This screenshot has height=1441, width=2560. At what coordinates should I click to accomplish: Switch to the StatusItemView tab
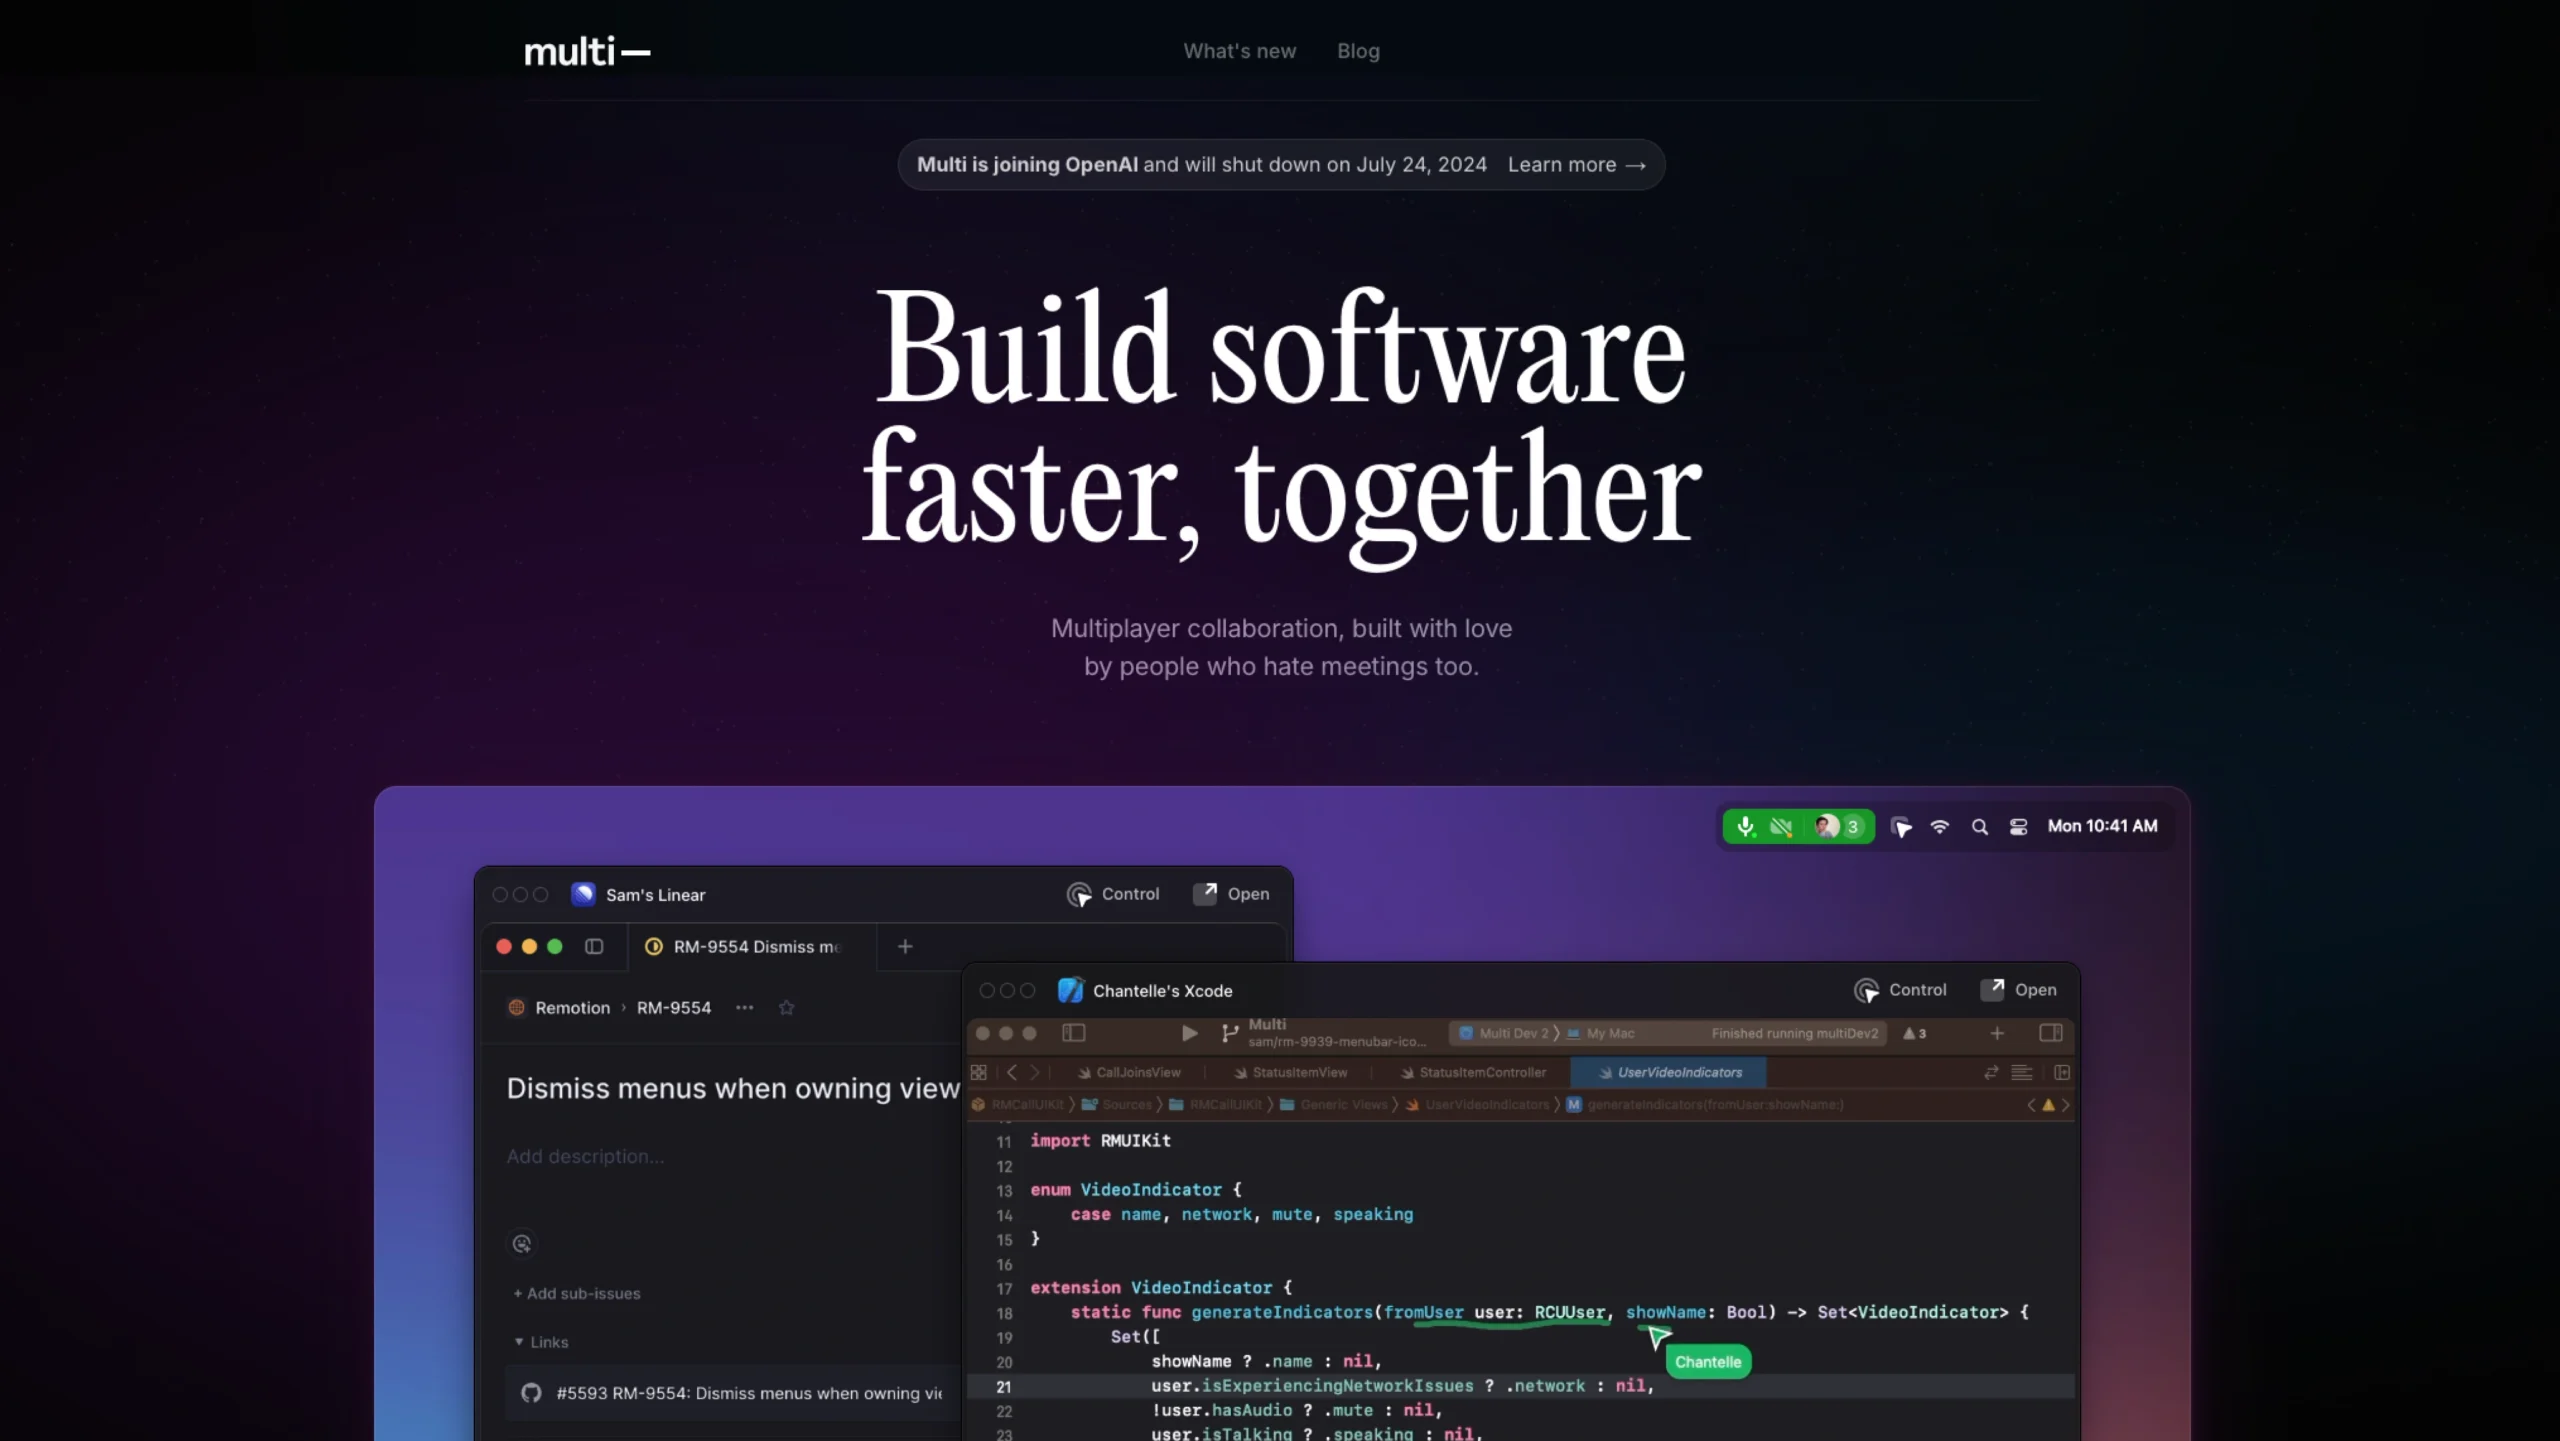click(x=1291, y=1072)
